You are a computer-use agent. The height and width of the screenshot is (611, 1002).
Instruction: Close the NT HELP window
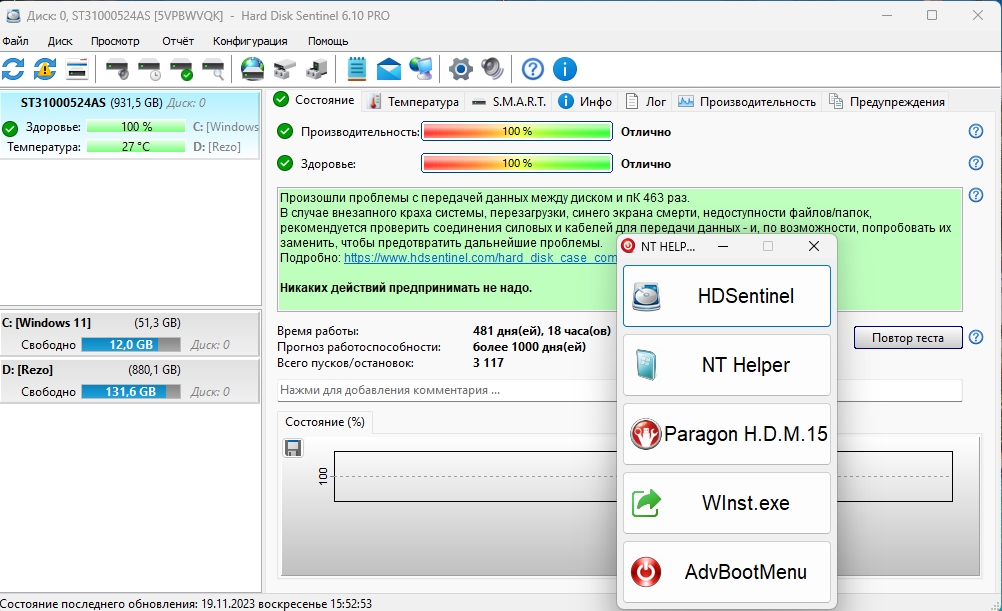pos(813,246)
